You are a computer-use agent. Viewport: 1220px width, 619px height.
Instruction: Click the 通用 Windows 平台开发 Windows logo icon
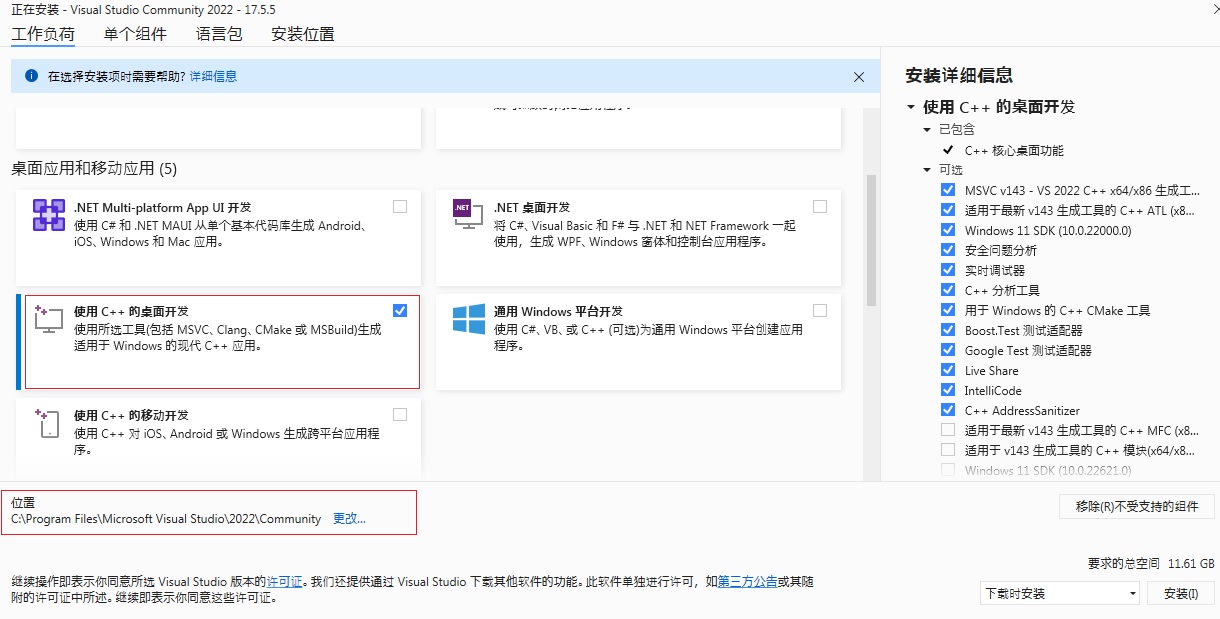468,320
